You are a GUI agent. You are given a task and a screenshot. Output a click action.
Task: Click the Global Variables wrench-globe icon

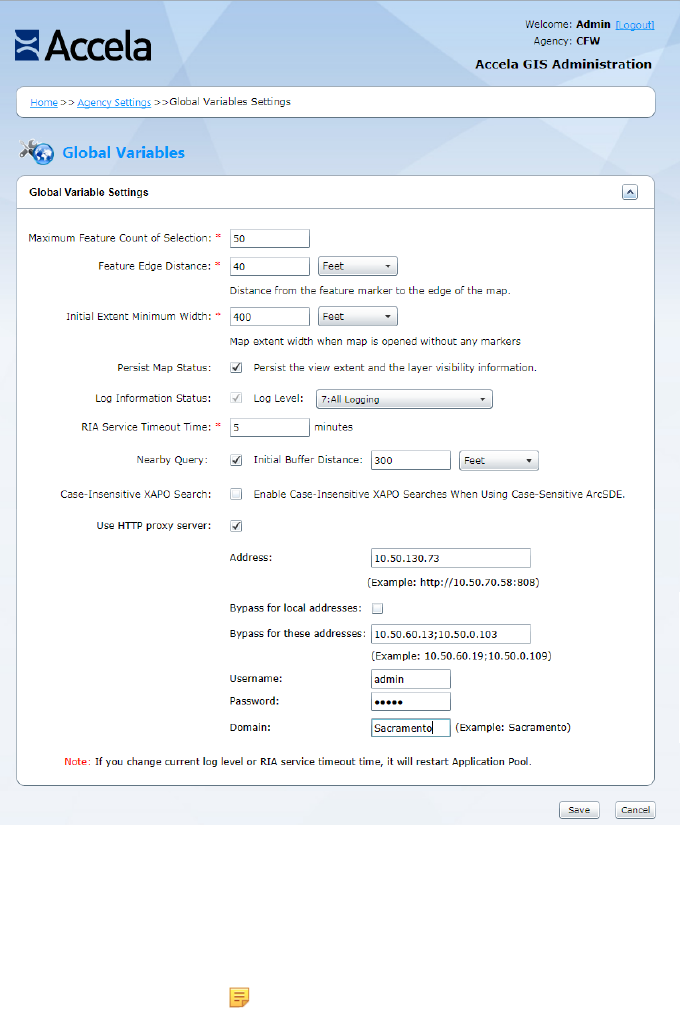37,152
